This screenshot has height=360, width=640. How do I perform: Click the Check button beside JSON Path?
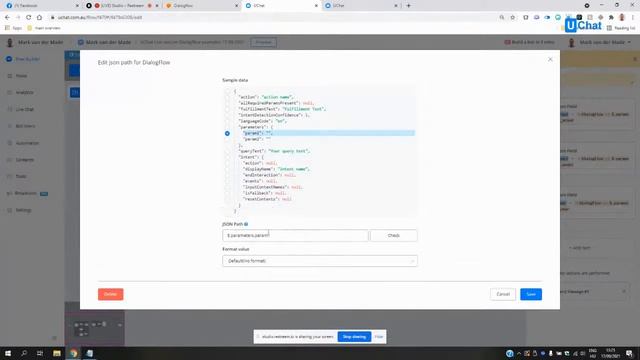393,236
